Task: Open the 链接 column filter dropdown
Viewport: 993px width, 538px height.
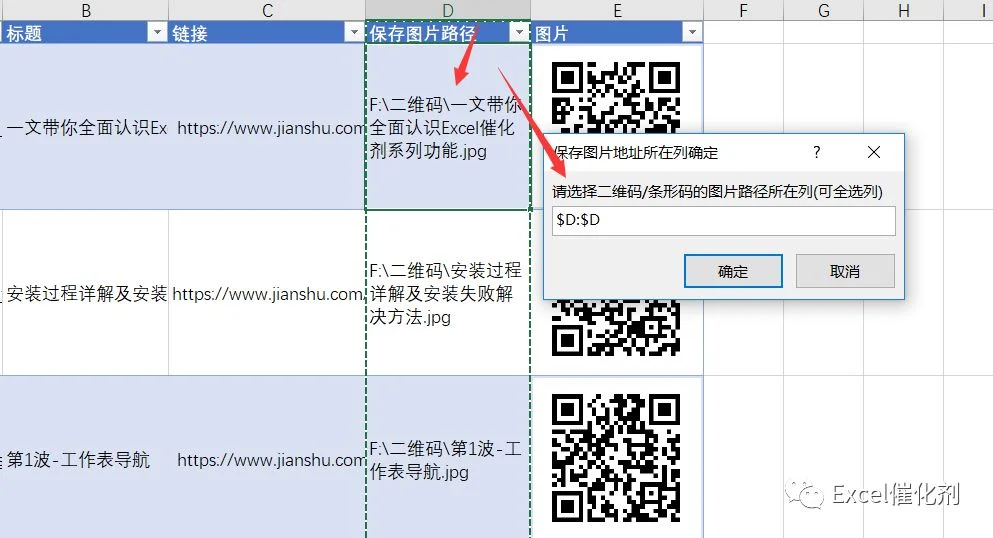Action: pyautogui.click(x=354, y=32)
